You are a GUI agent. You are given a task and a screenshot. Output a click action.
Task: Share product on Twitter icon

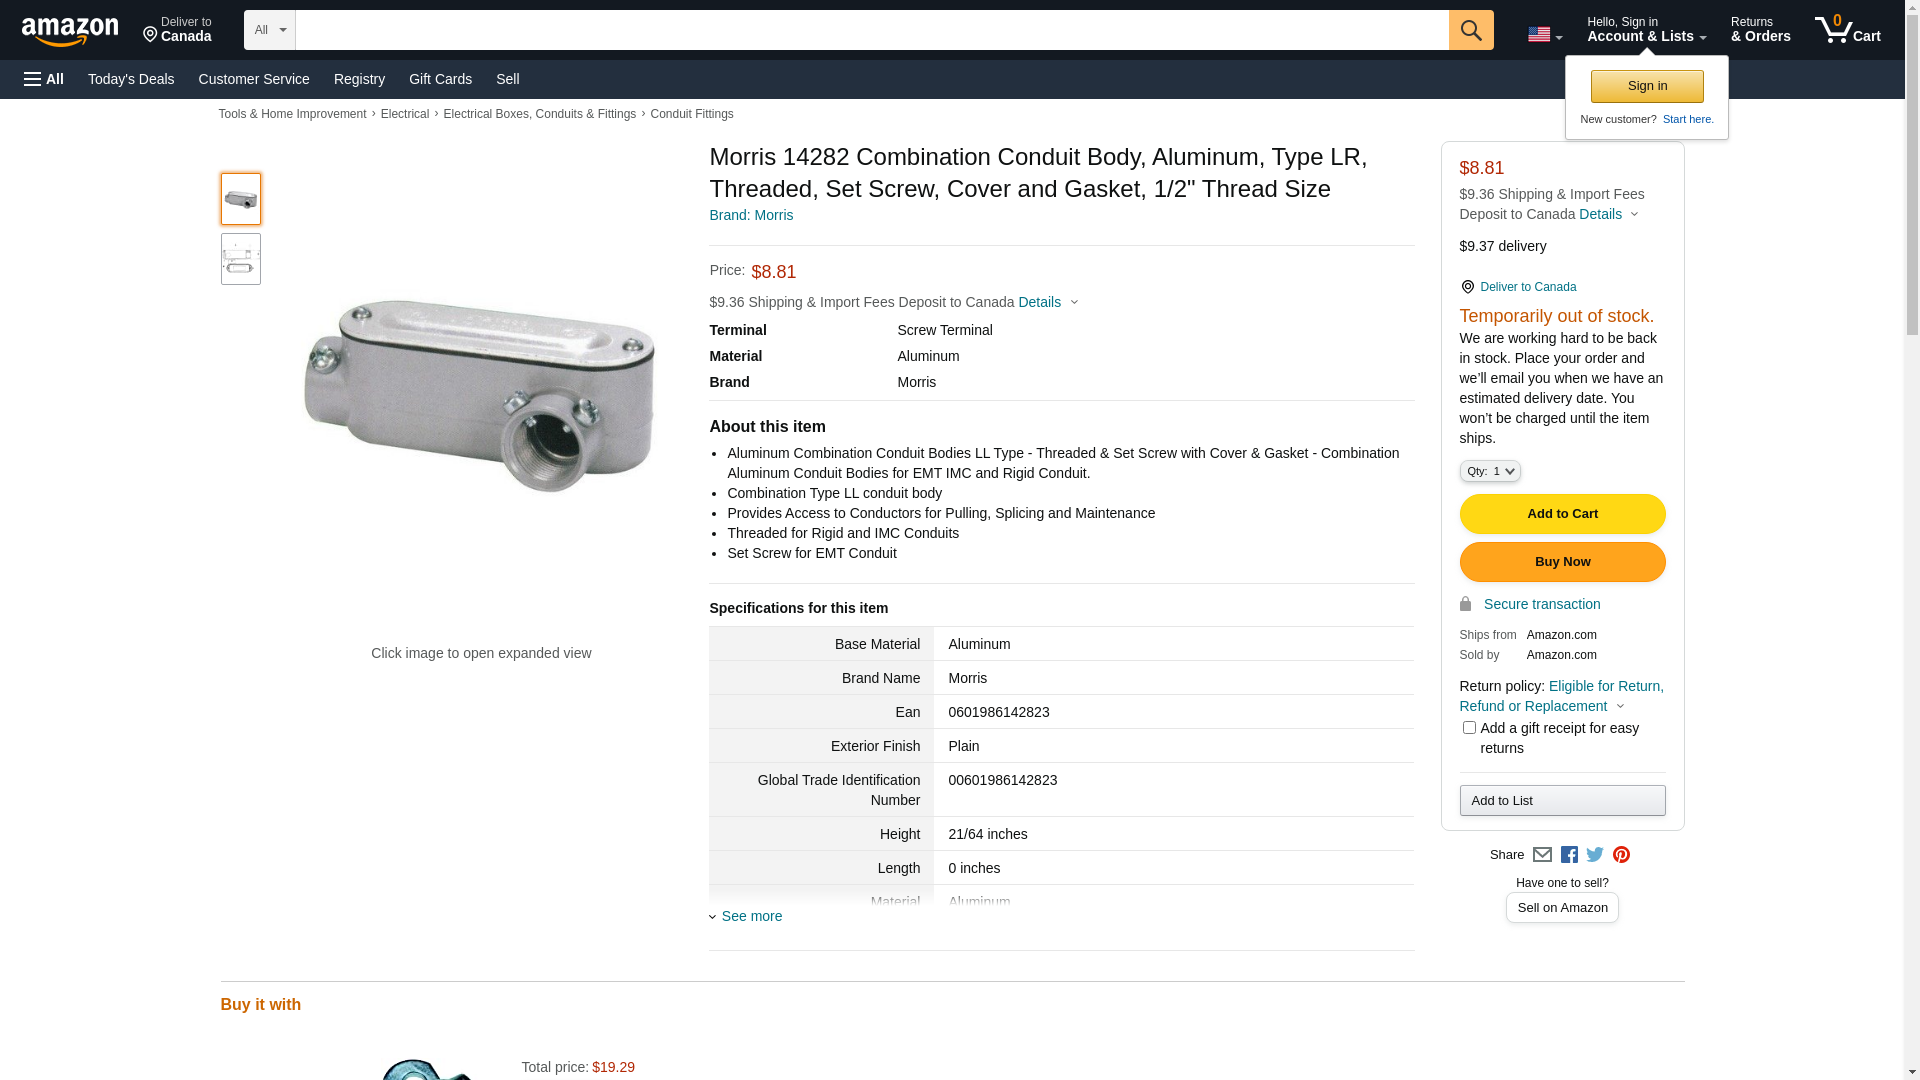pos(1595,855)
